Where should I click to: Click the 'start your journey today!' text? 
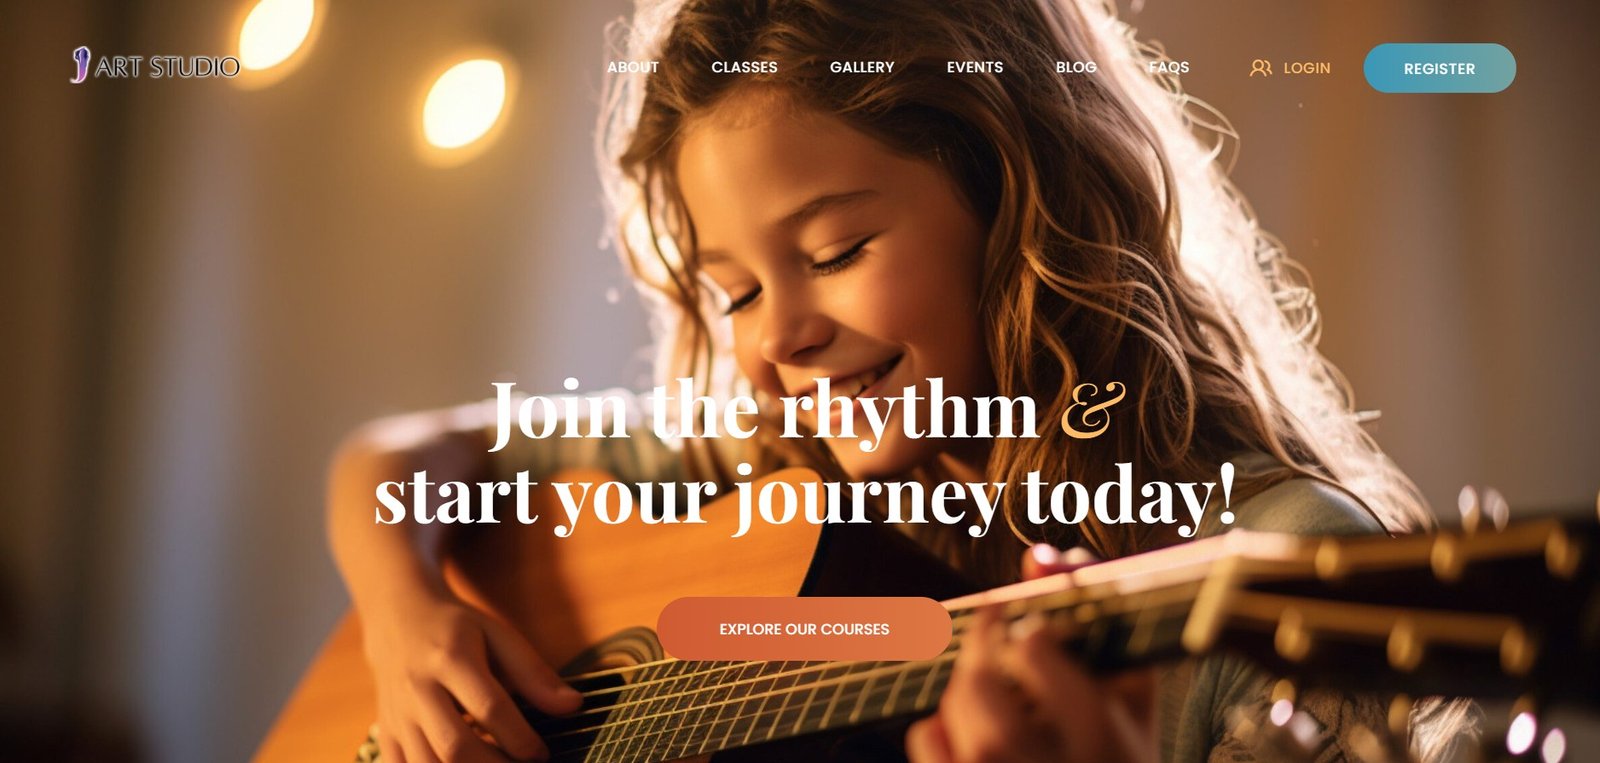click(805, 496)
